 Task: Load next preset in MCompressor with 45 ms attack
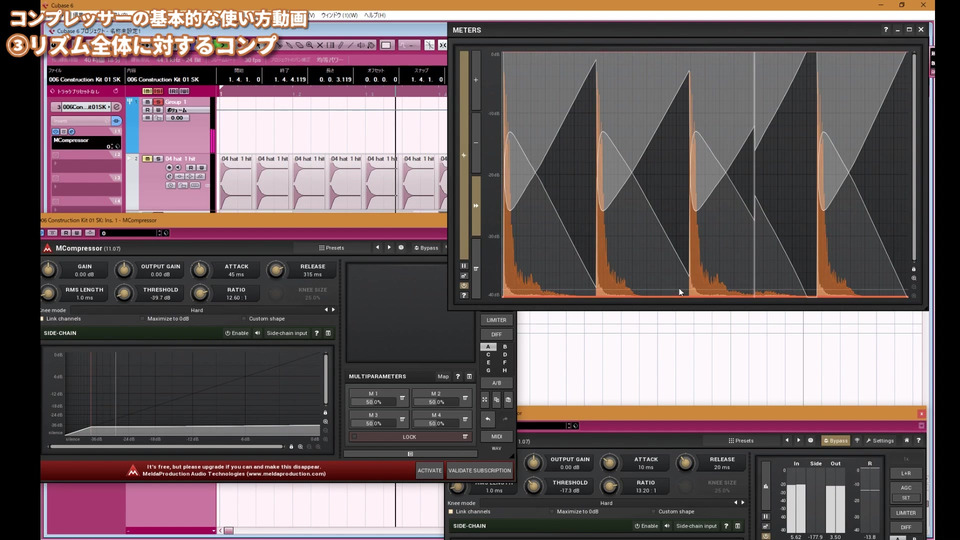pos(389,247)
